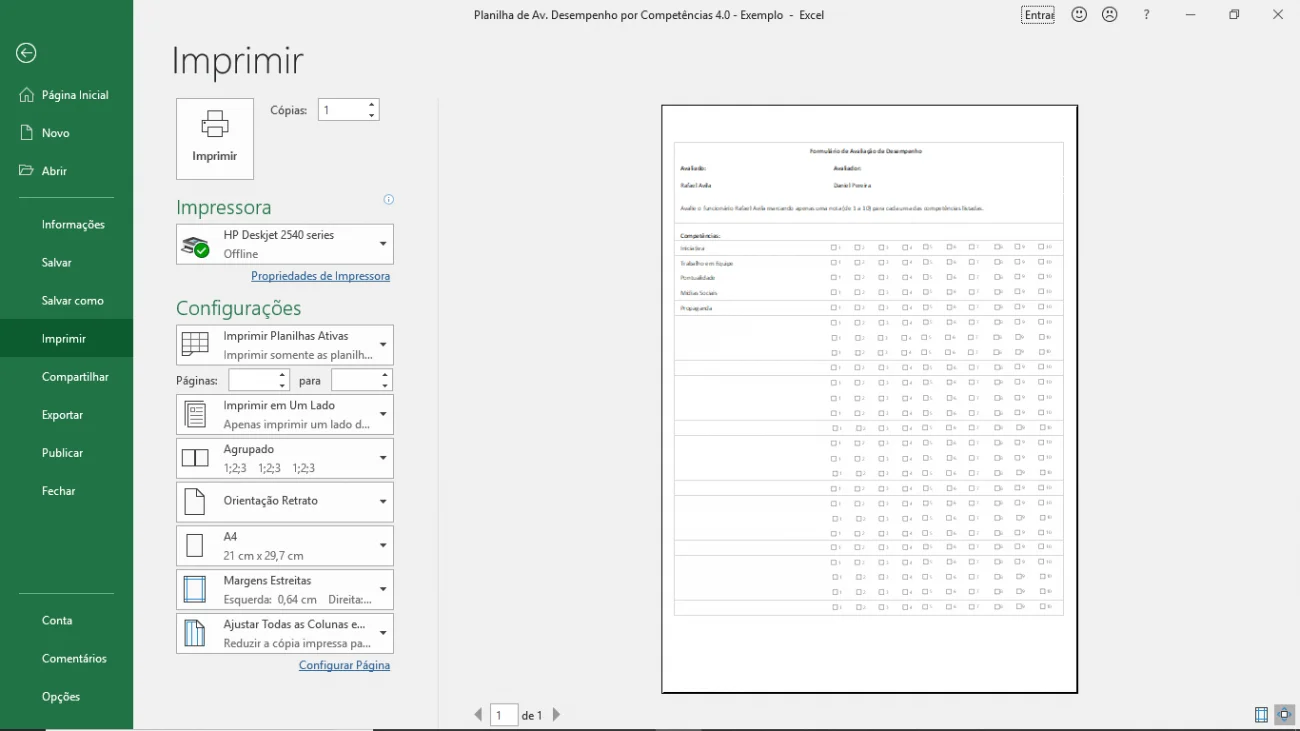Open Página Inicial from the sidebar
The height and width of the screenshot is (731, 1300).
(x=66, y=95)
